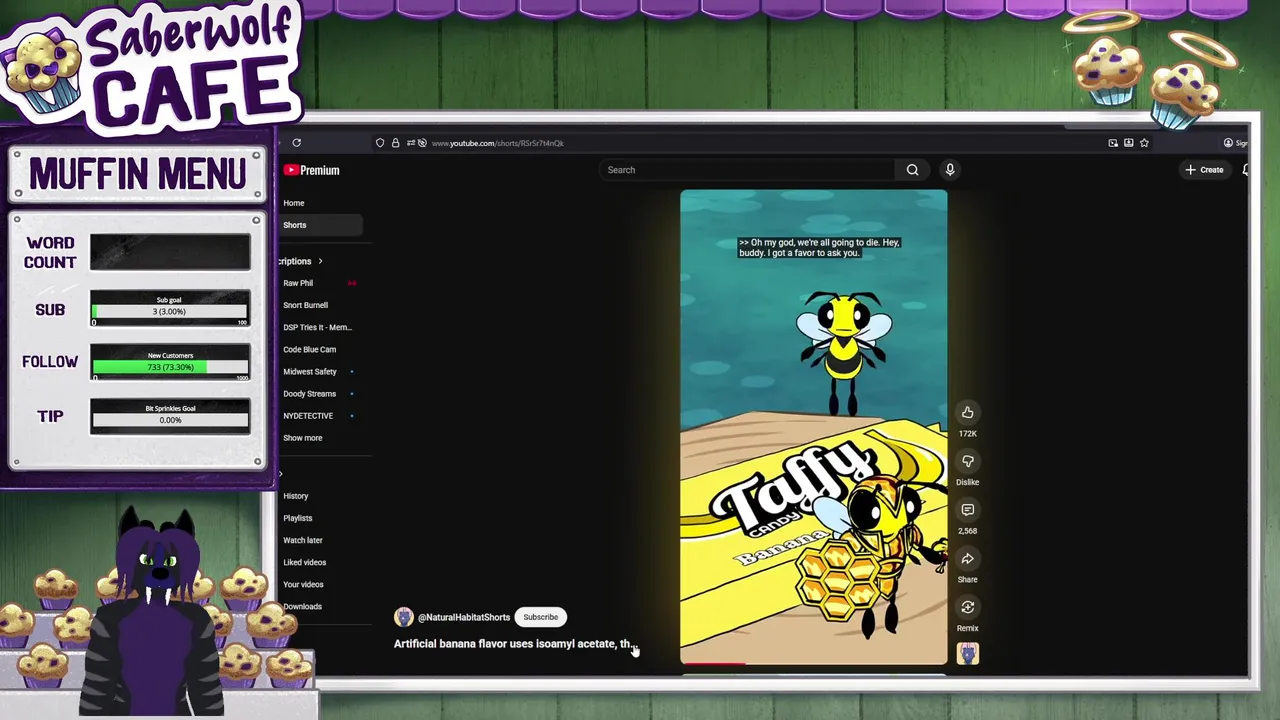Click the YouTube Shorts URL in the address bar
Image resolution: width=1280 pixels, height=720 pixels.
tap(497, 143)
